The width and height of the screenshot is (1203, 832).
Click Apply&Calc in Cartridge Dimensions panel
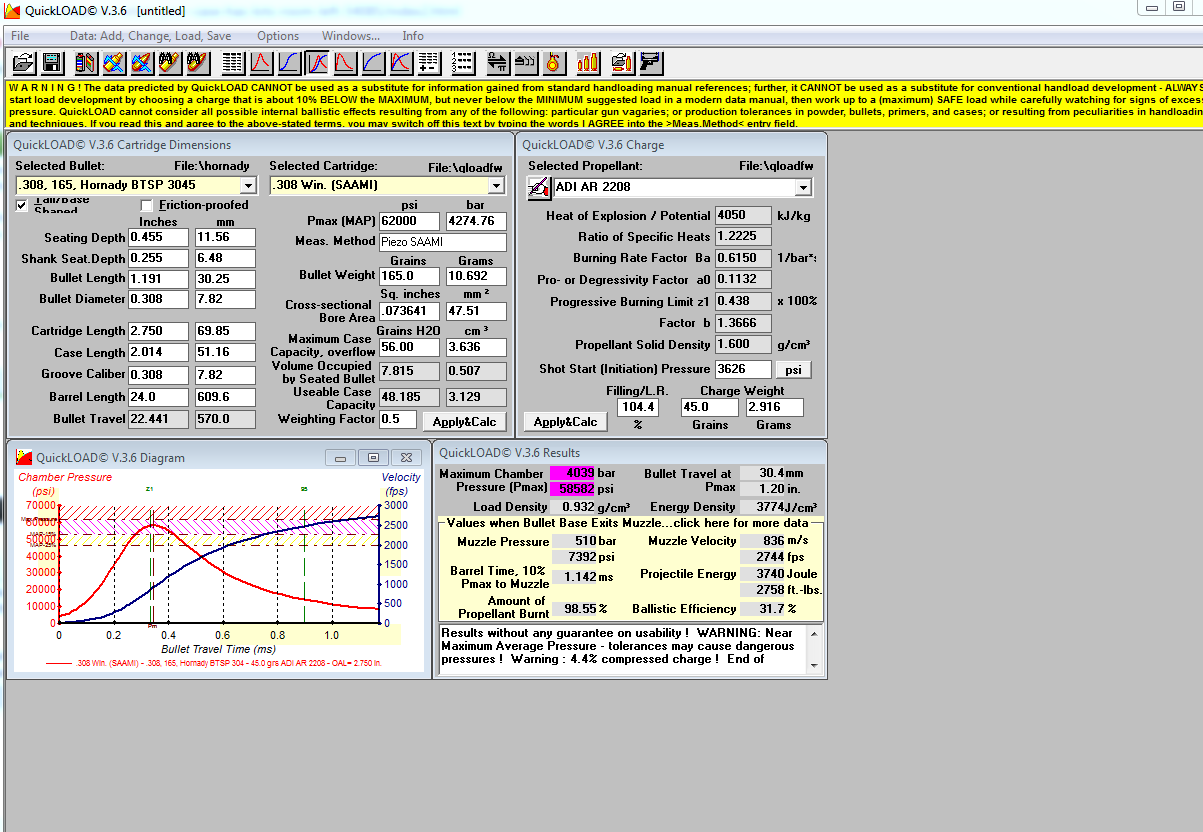(463, 421)
